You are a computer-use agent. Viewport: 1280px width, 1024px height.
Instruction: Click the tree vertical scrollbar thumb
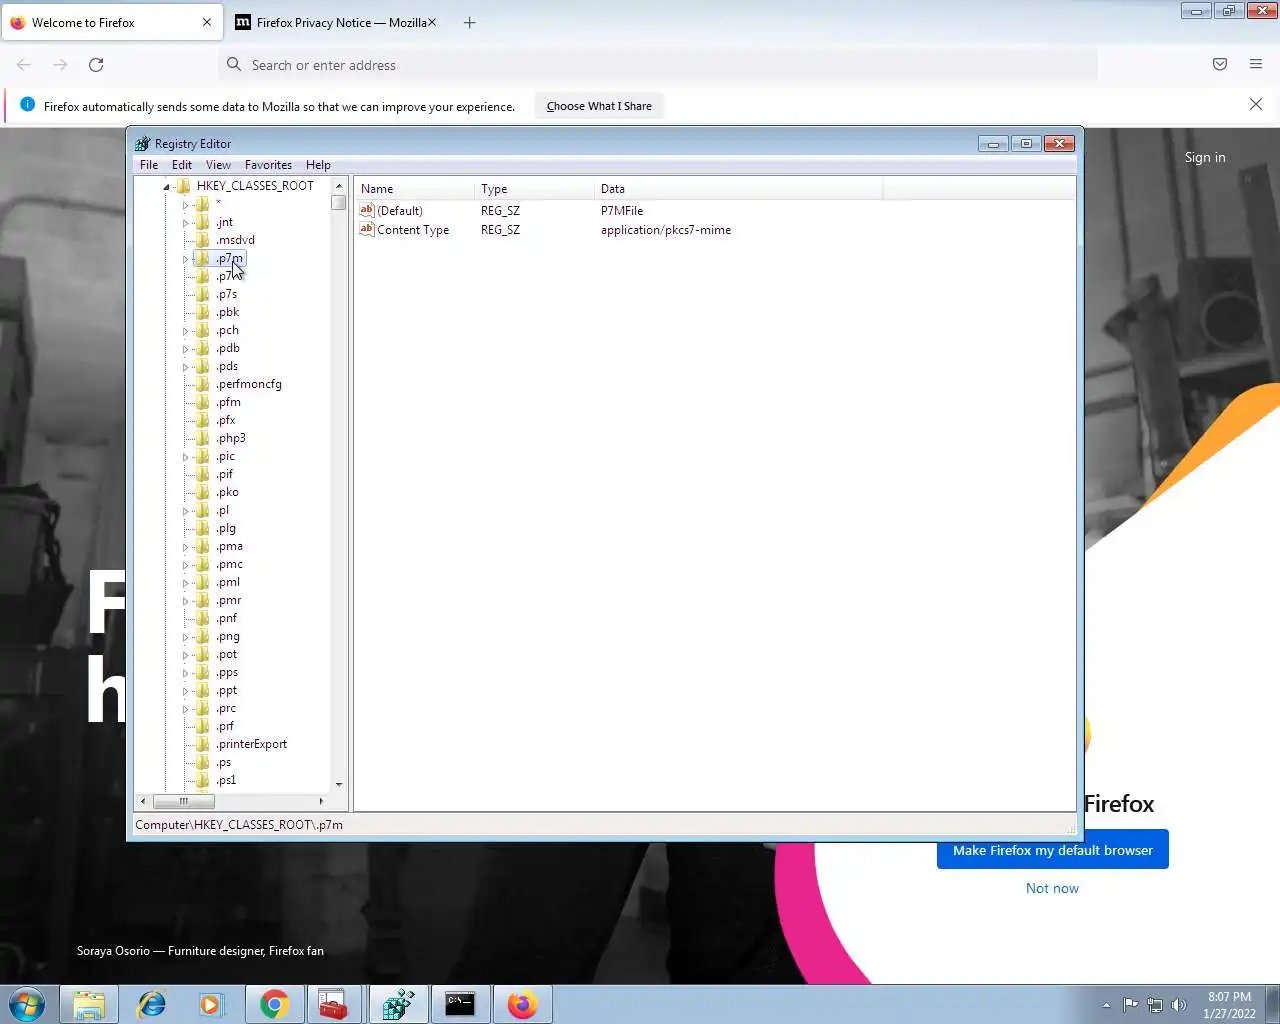click(x=339, y=202)
